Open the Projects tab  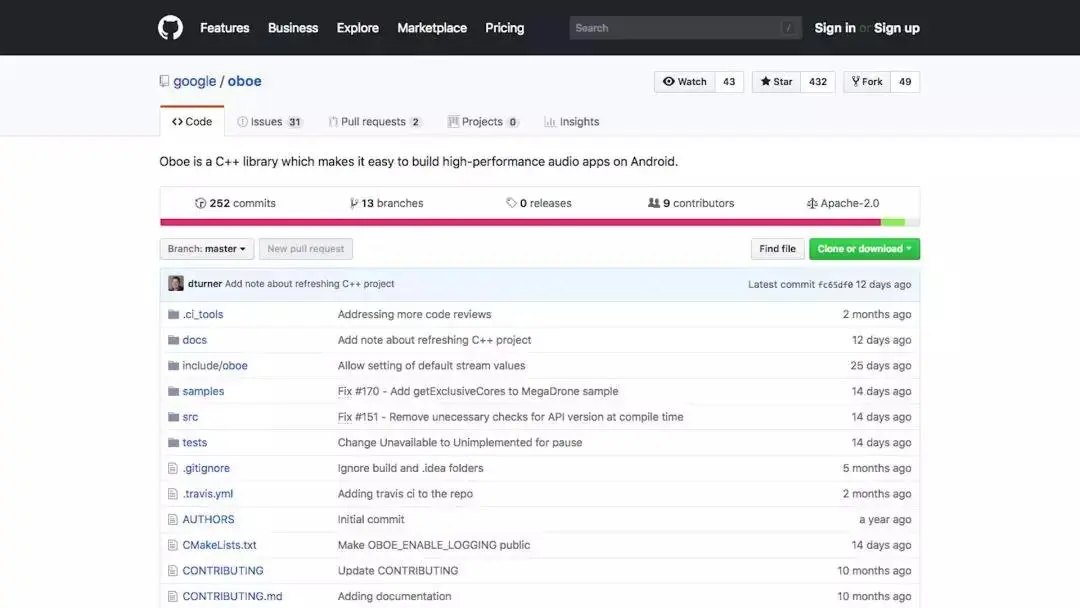pyautogui.click(x=483, y=122)
